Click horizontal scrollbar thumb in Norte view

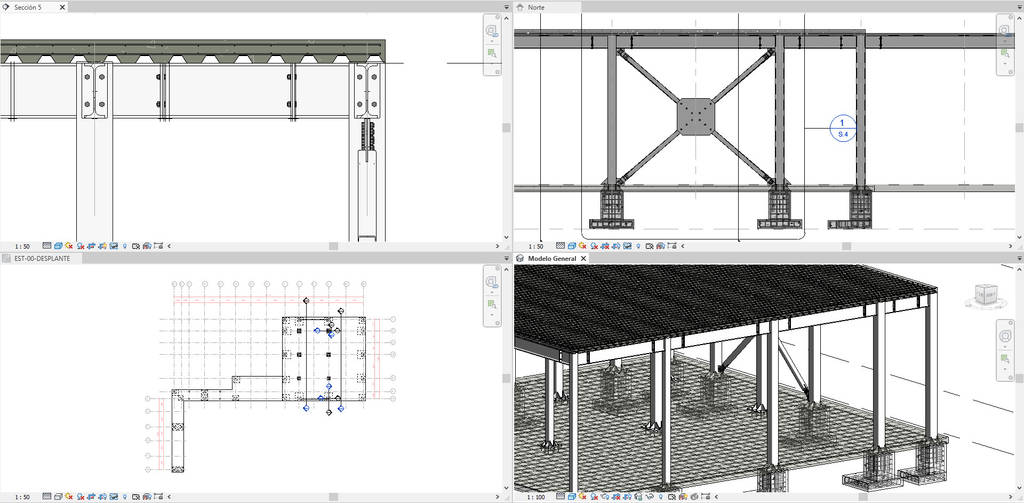click(x=846, y=246)
